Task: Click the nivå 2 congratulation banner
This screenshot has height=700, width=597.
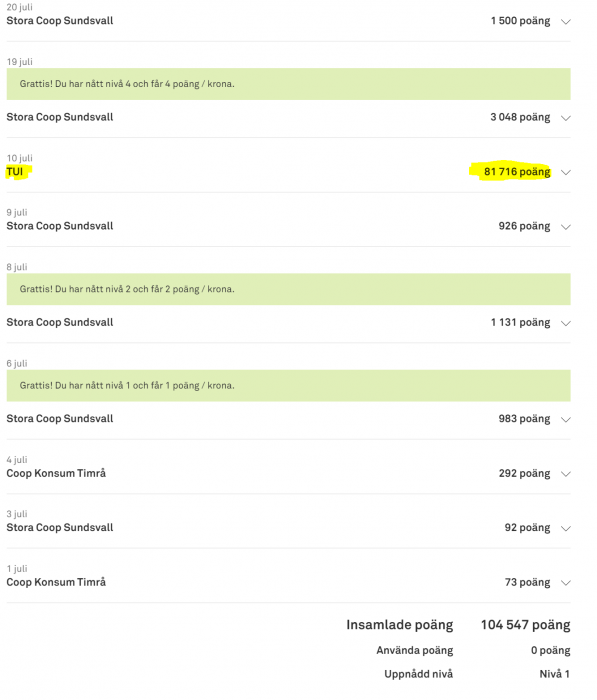Action: (288, 289)
